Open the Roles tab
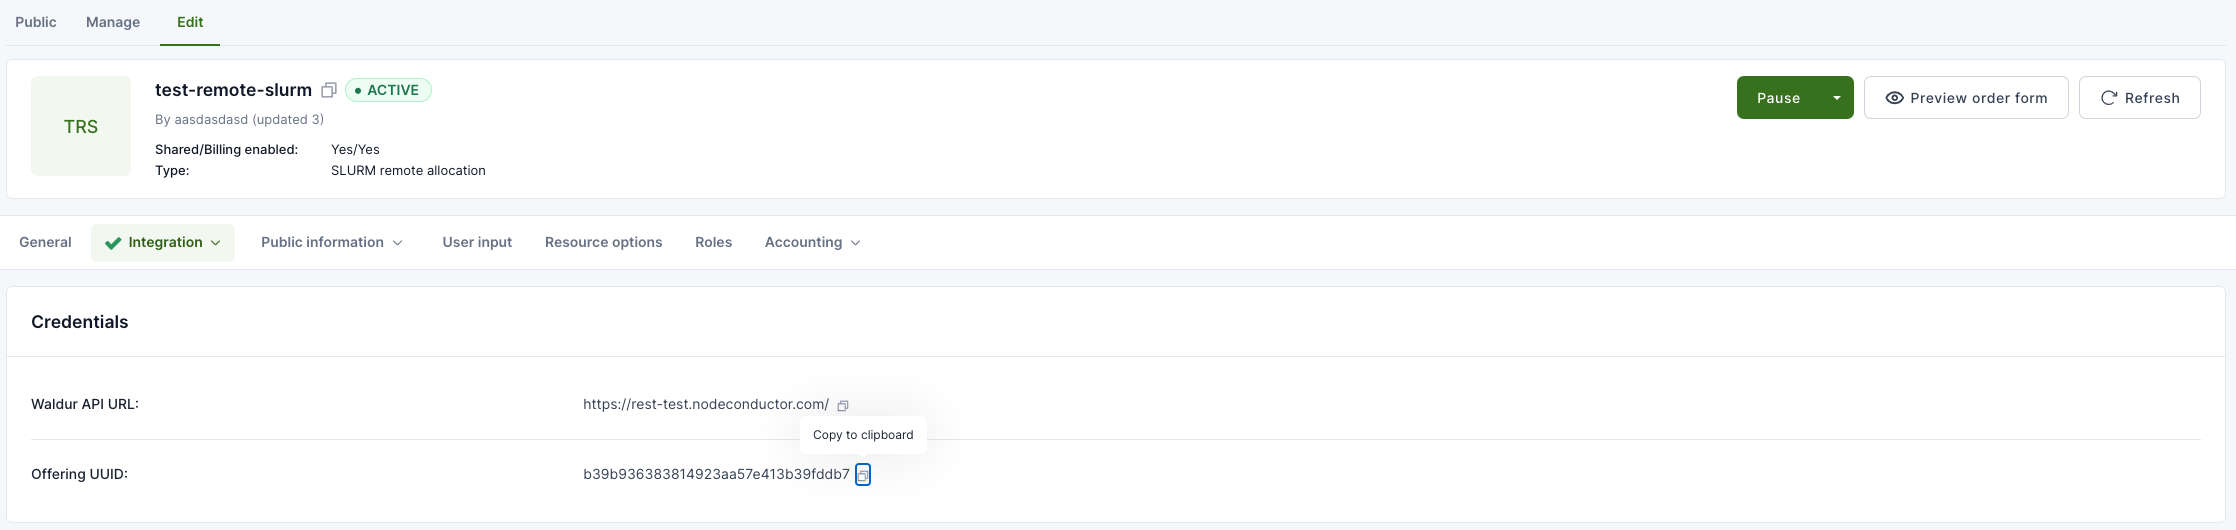The width and height of the screenshot is (2236, 530). point(713,242)
